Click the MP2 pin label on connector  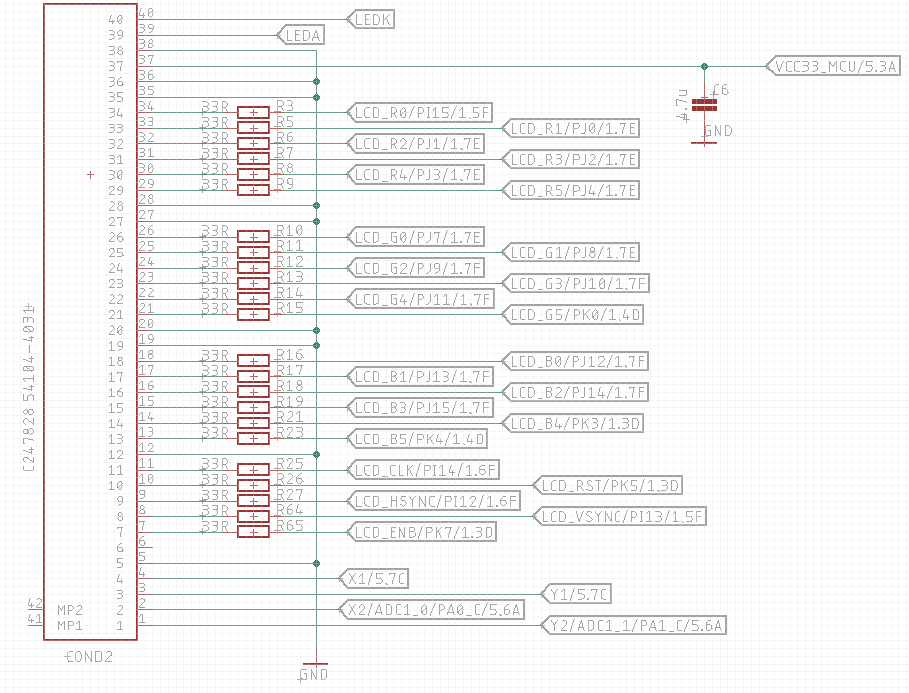[70, 610]
